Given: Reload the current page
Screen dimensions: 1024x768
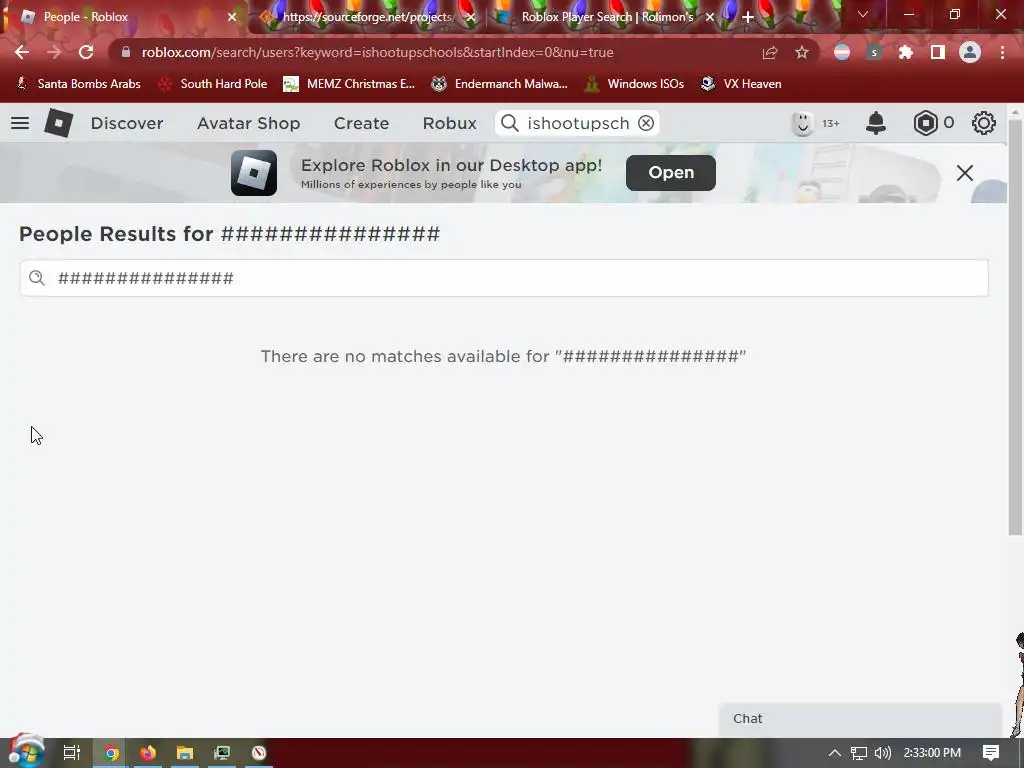Looking at the screenshot, I should 86,52.
